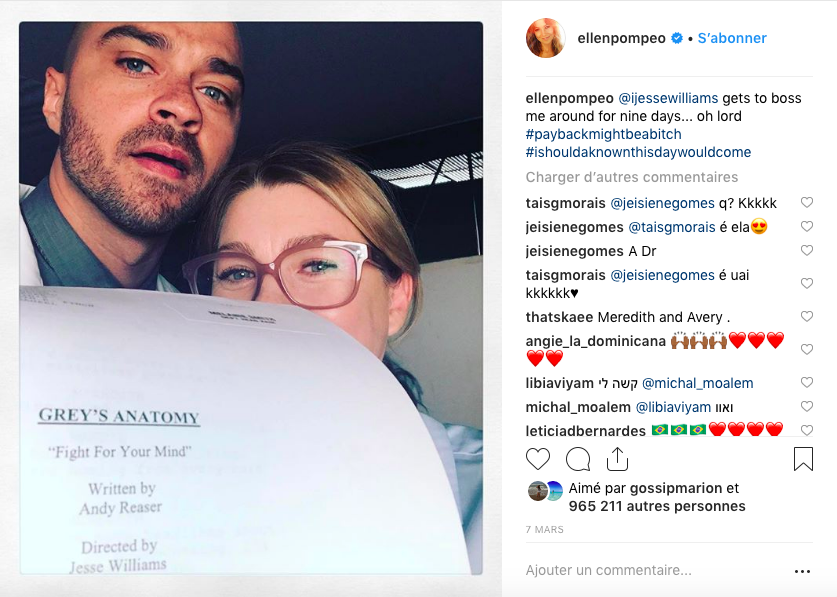The height and width of the screenshot is (597, 837).
Task: Open hashtag #paybackmightbeabitch
Action: coord(603,134)
